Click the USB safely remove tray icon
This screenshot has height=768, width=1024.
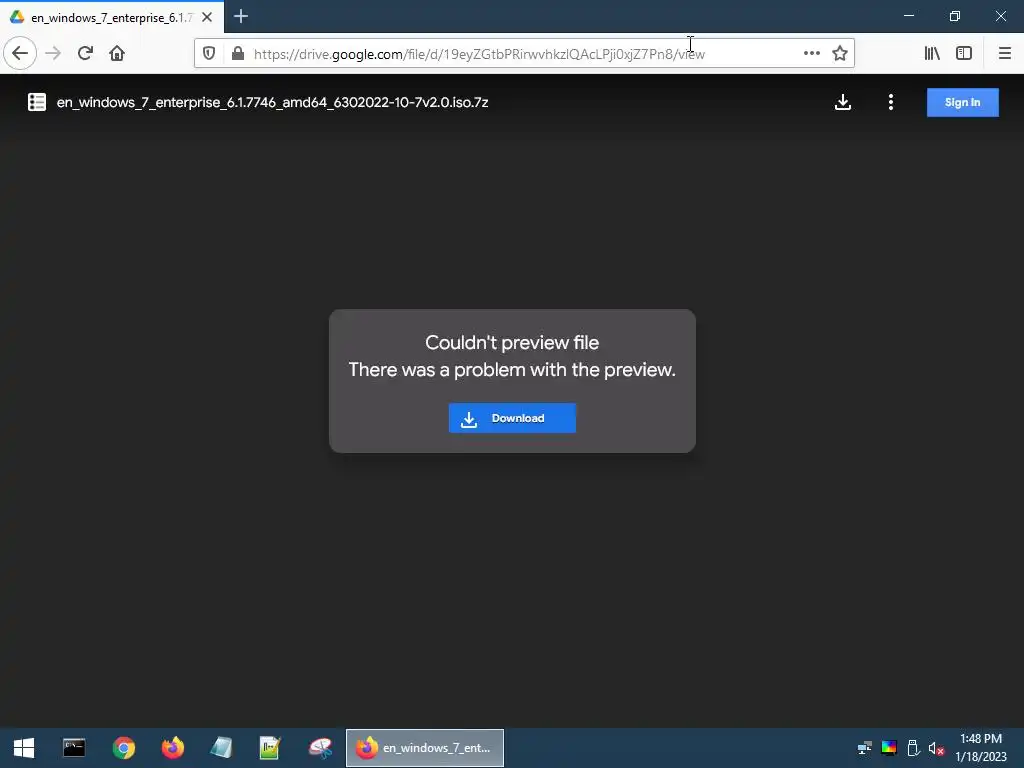pyautogui.click(x=914, y=748)
